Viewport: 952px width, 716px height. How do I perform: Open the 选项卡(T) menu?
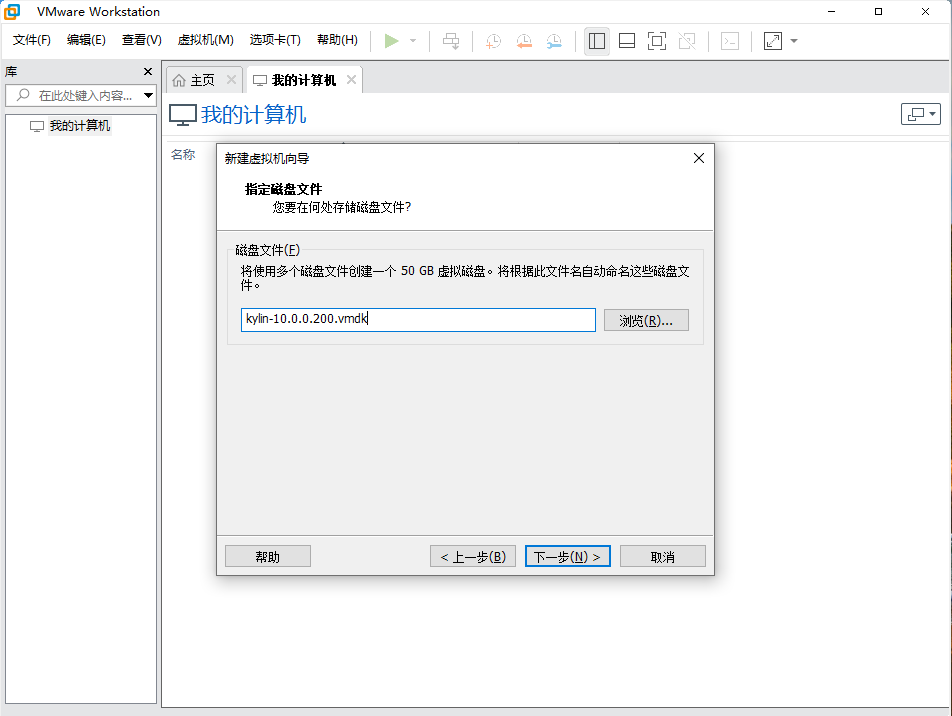tap(275, 40)
